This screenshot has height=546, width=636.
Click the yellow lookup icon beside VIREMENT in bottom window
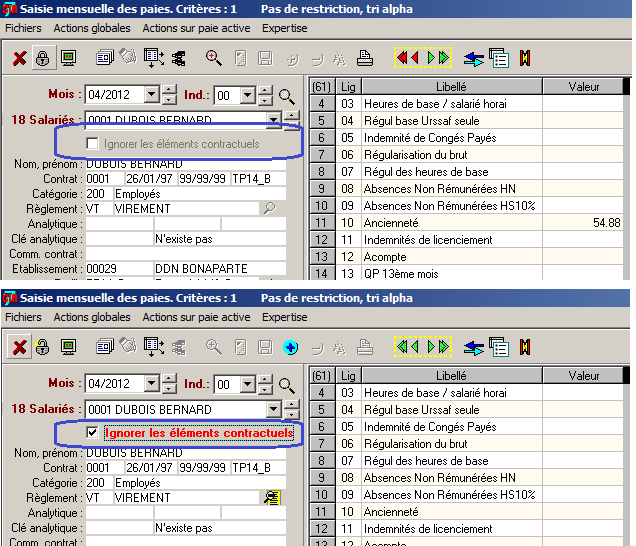coord(272,497)
